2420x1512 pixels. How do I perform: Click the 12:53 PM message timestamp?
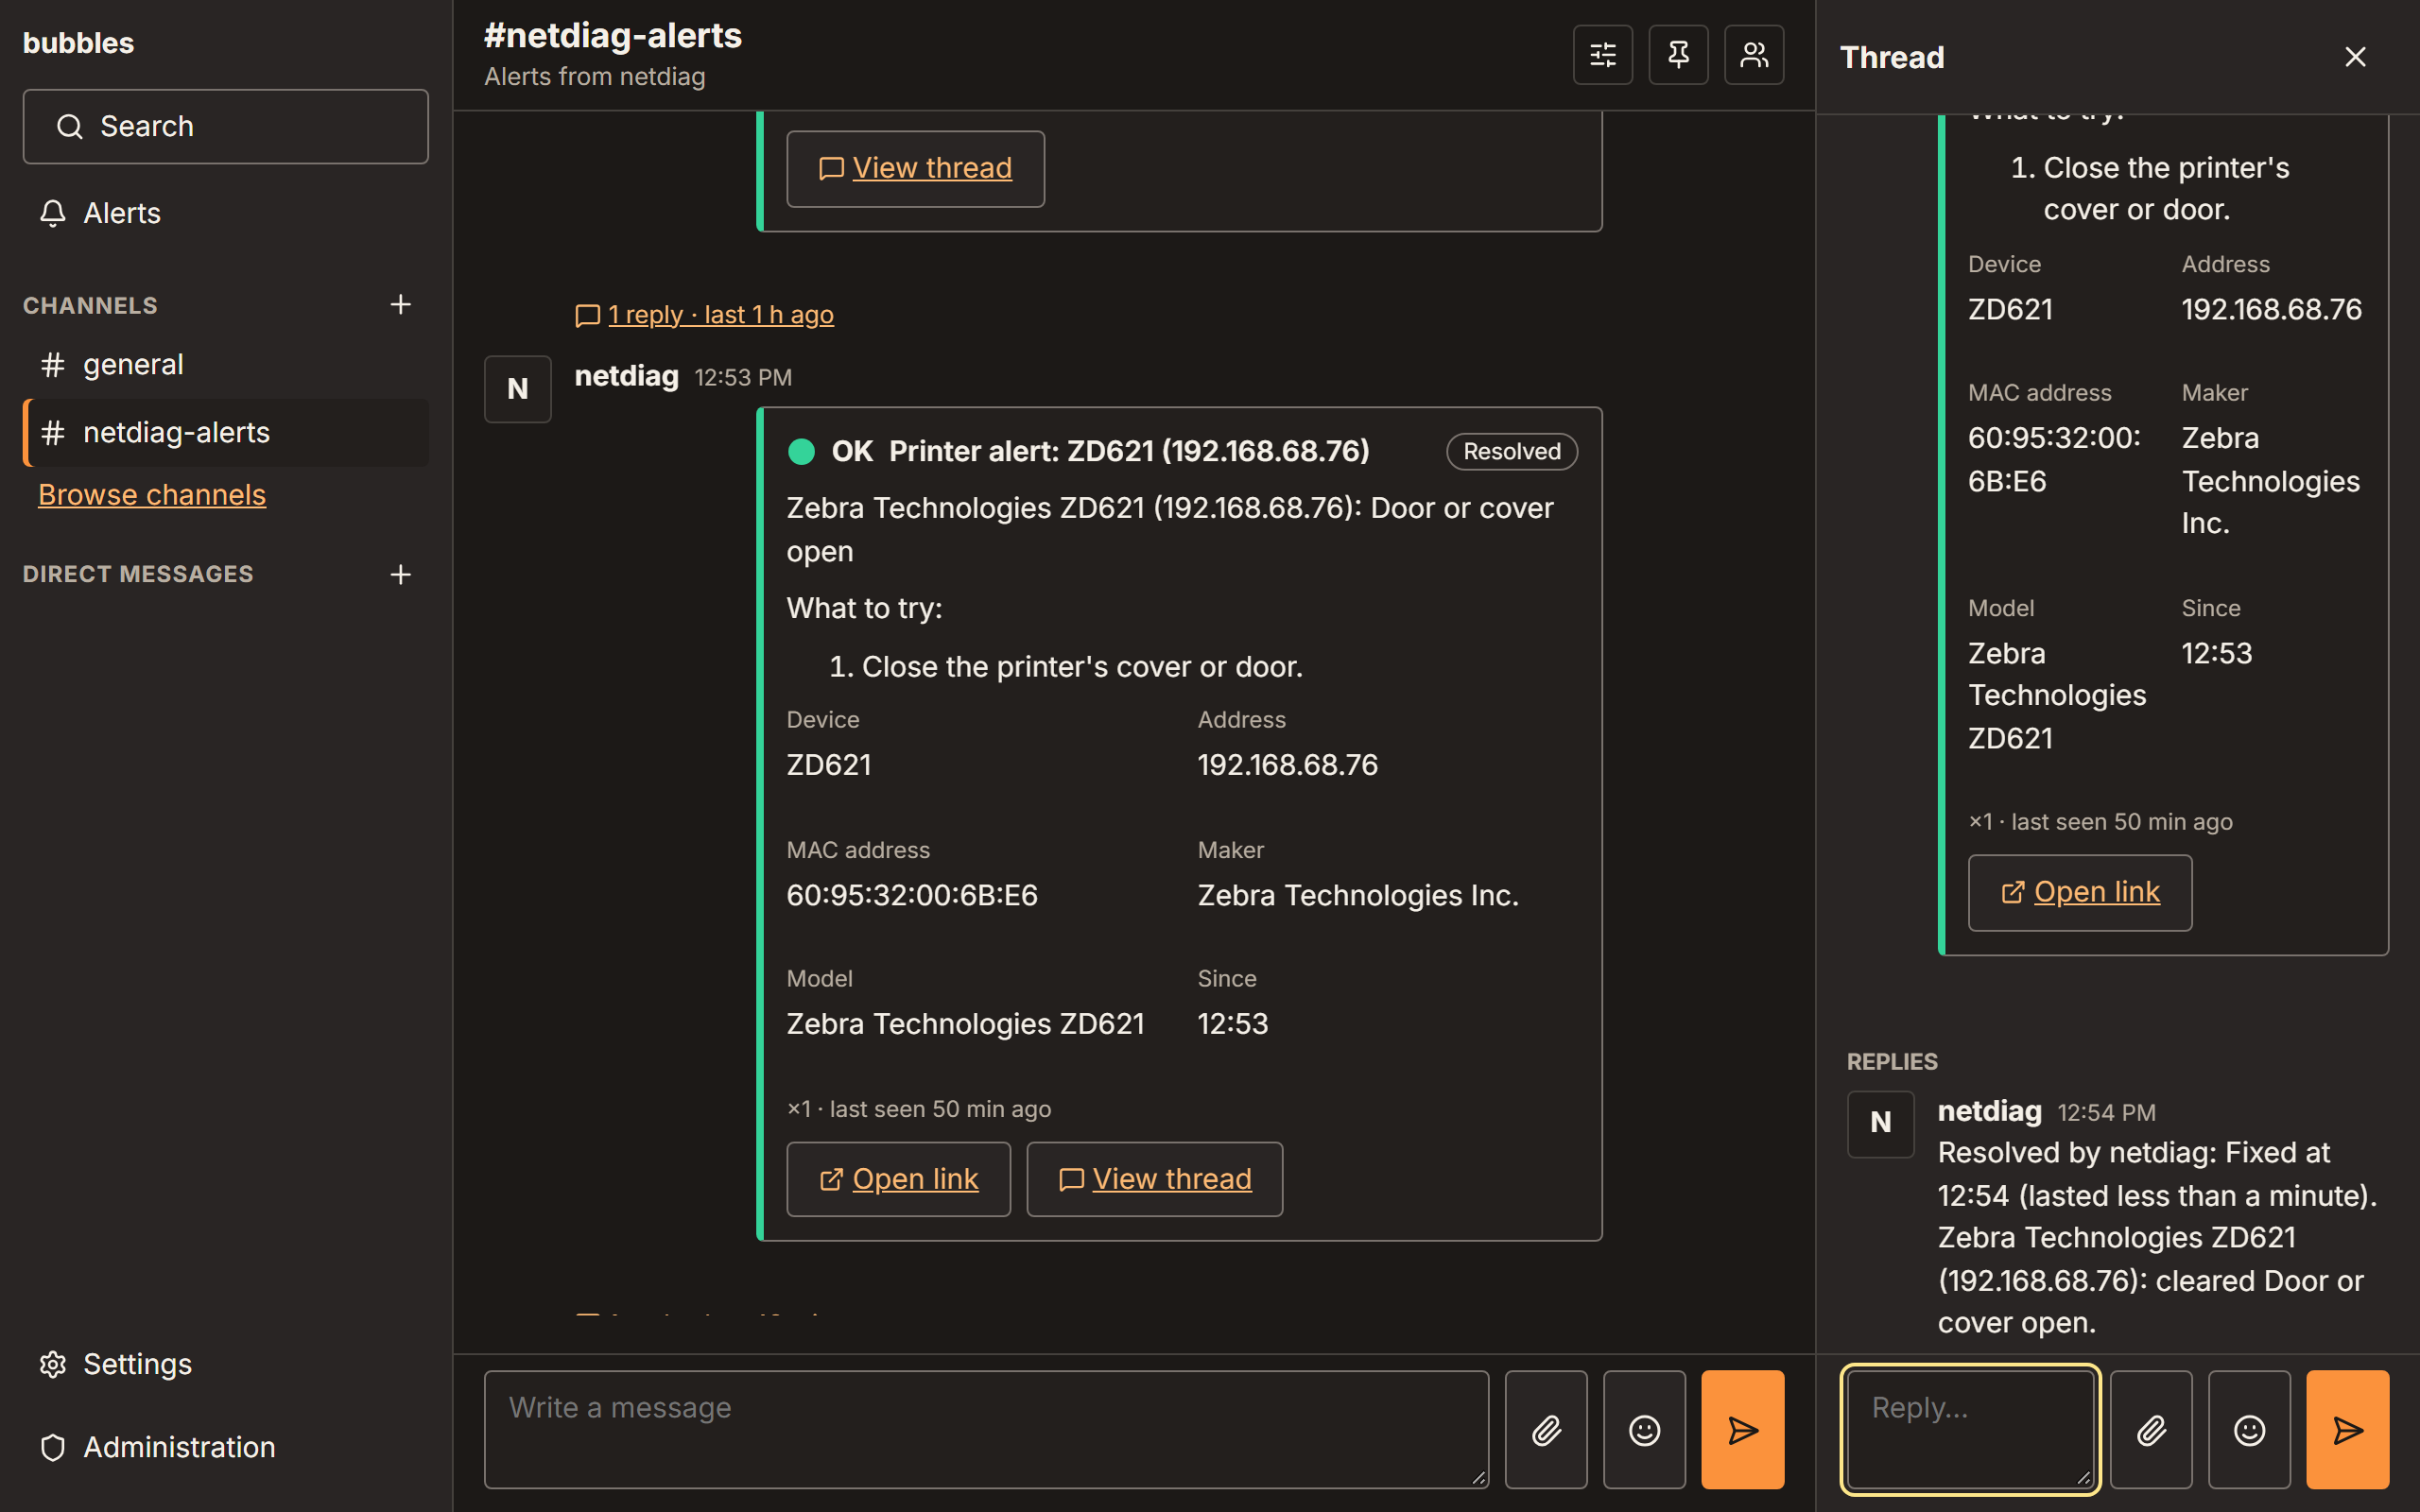[x=743, y=377]
